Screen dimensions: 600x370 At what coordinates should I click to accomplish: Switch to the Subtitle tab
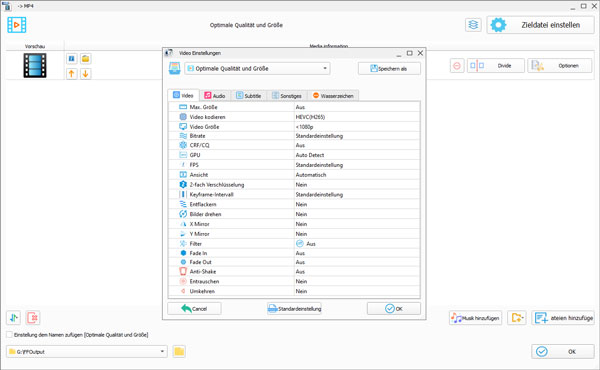249,96
